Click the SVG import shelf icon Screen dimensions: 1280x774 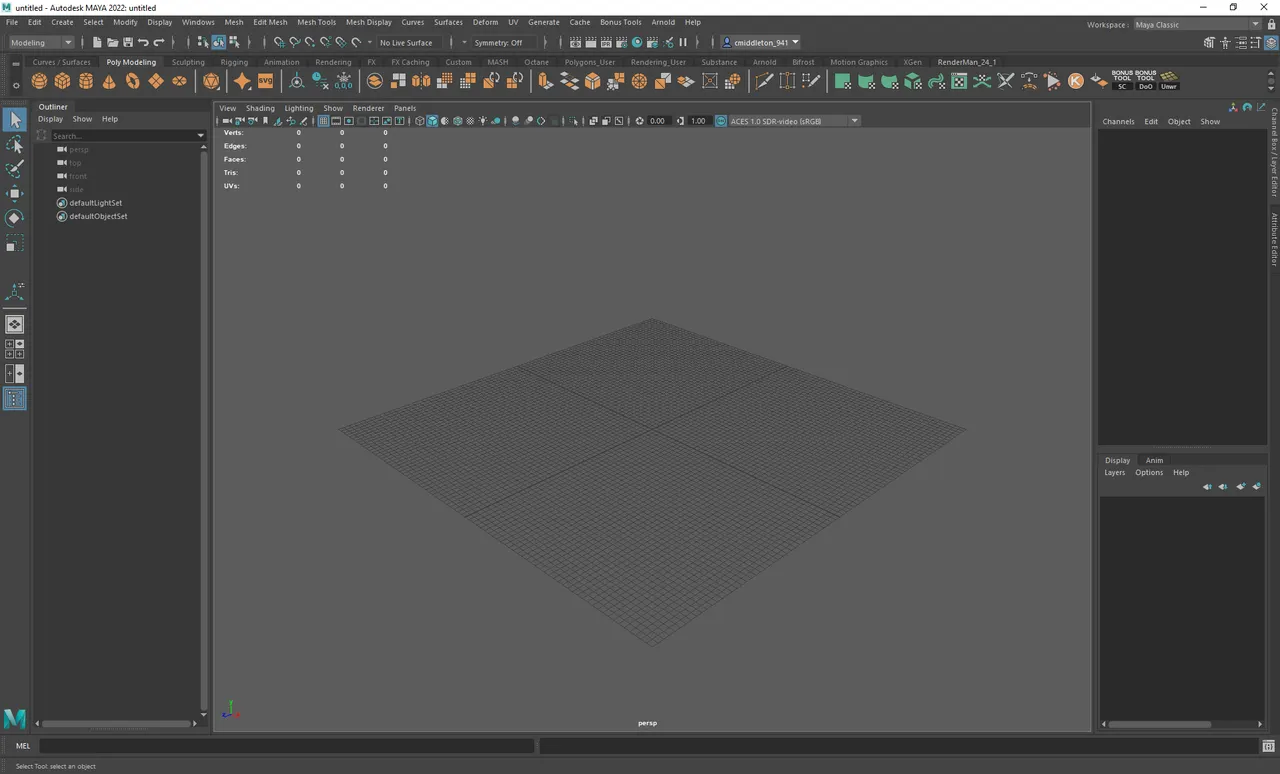[265, 81]
